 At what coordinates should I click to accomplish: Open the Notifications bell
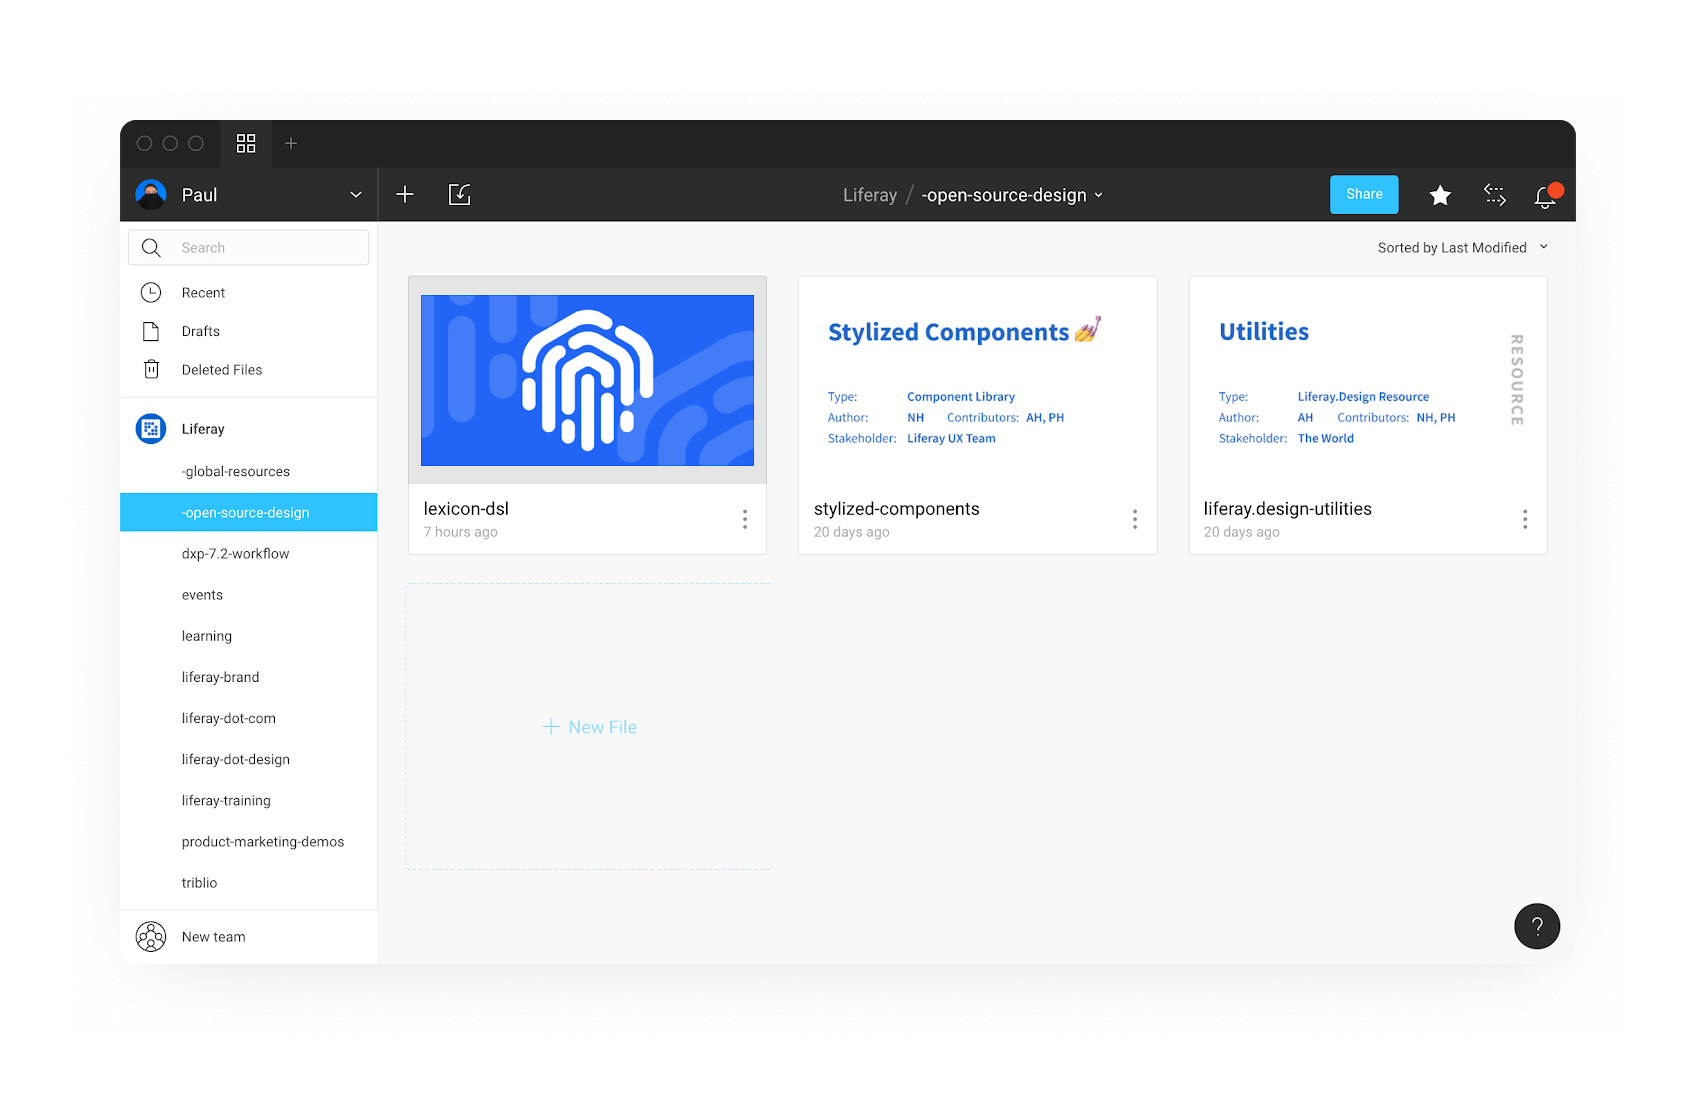1544,194
